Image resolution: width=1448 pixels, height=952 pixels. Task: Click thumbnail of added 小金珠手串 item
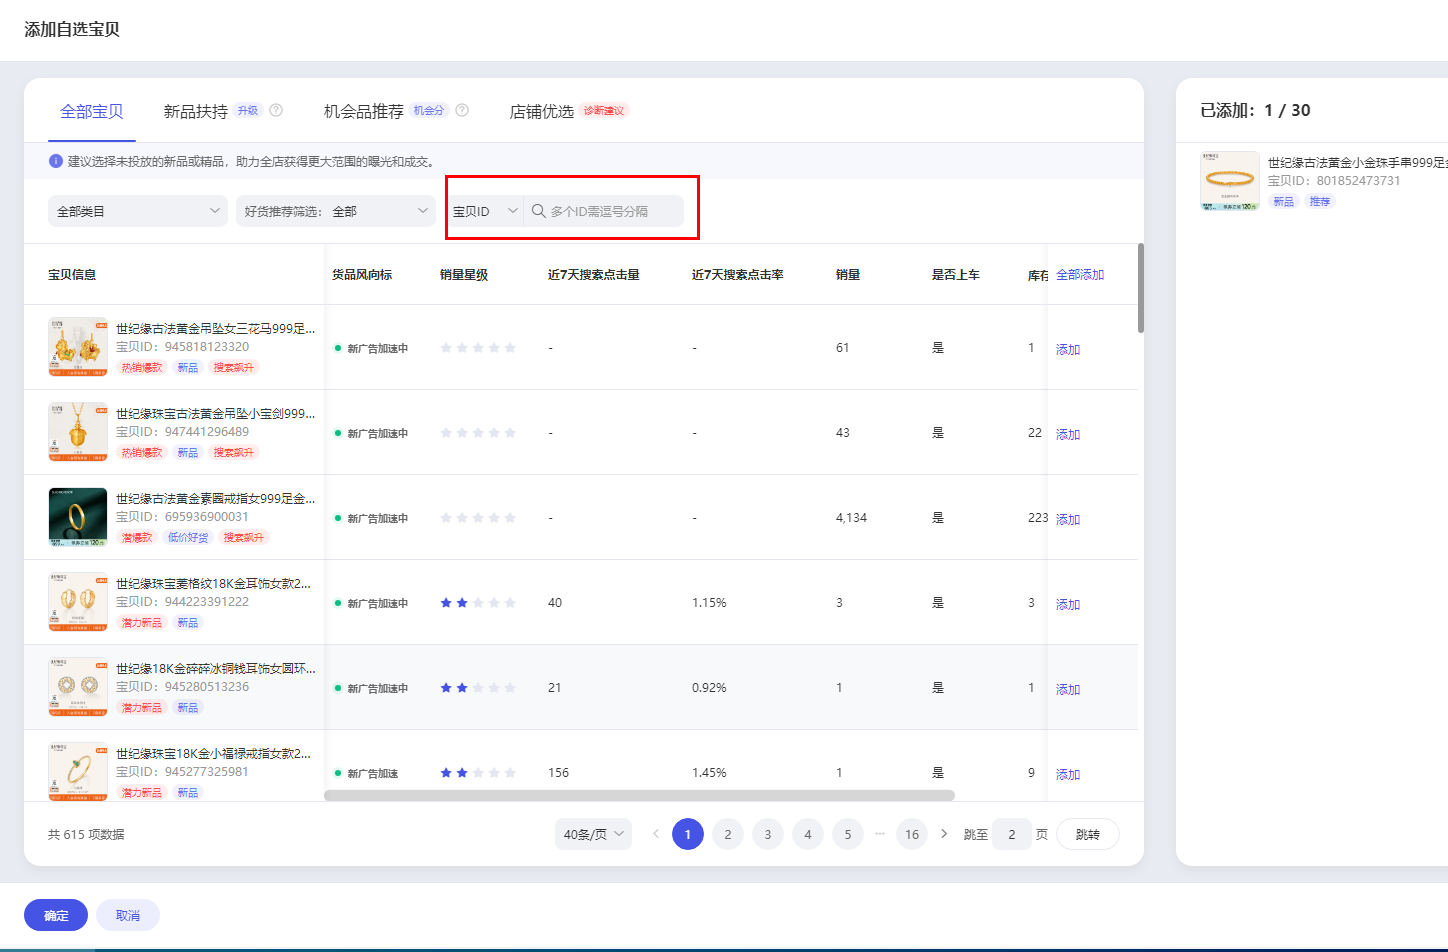[1229, 181]
